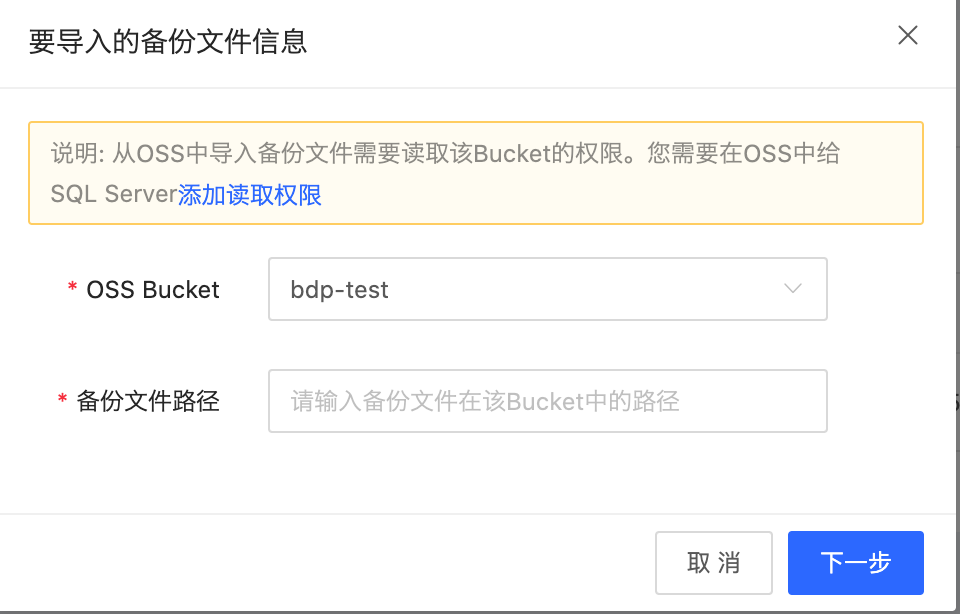Click the 取消 button
Viewport: 960px width, 614px height.
(x=714, y=563)
